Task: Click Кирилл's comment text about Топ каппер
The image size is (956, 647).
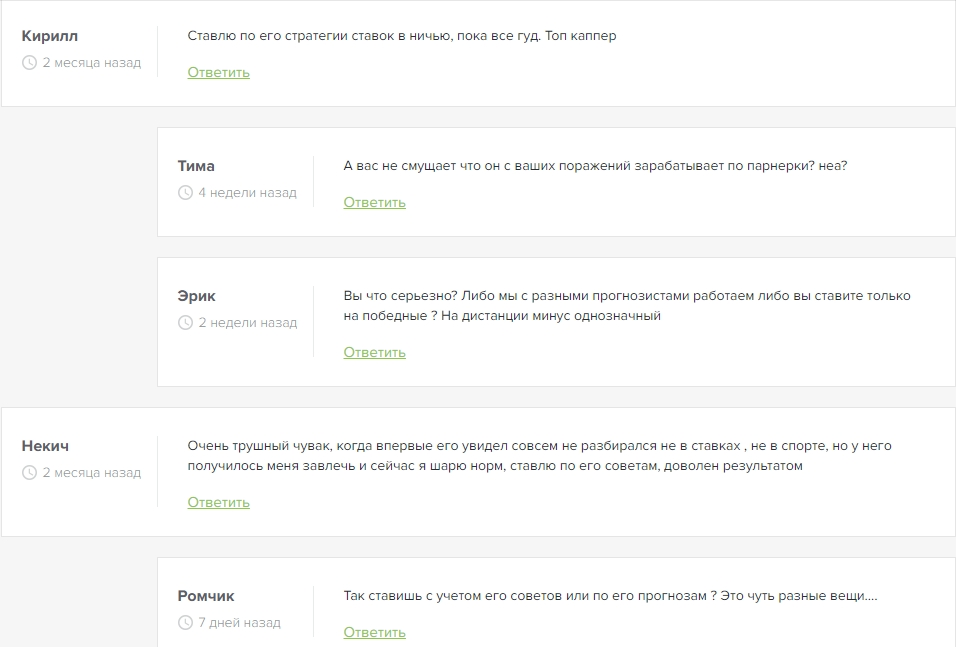Action: pyautogui.click(x=402, y=36)
